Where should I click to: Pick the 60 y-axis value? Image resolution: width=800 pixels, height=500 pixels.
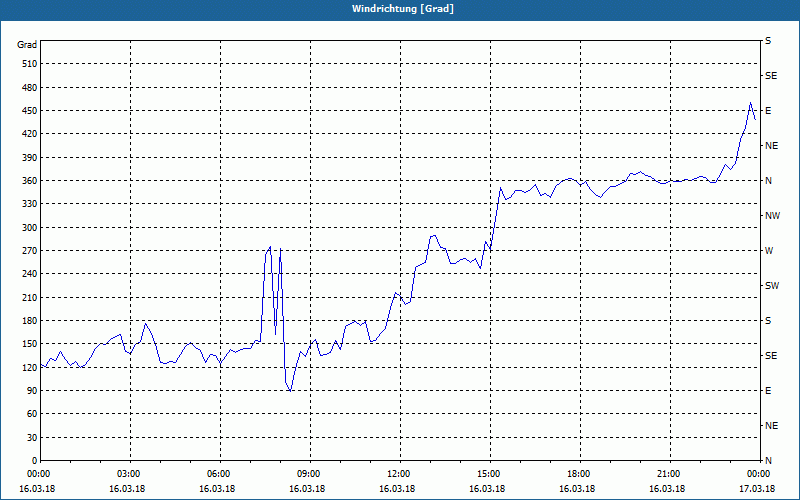[x=32, y=414]
